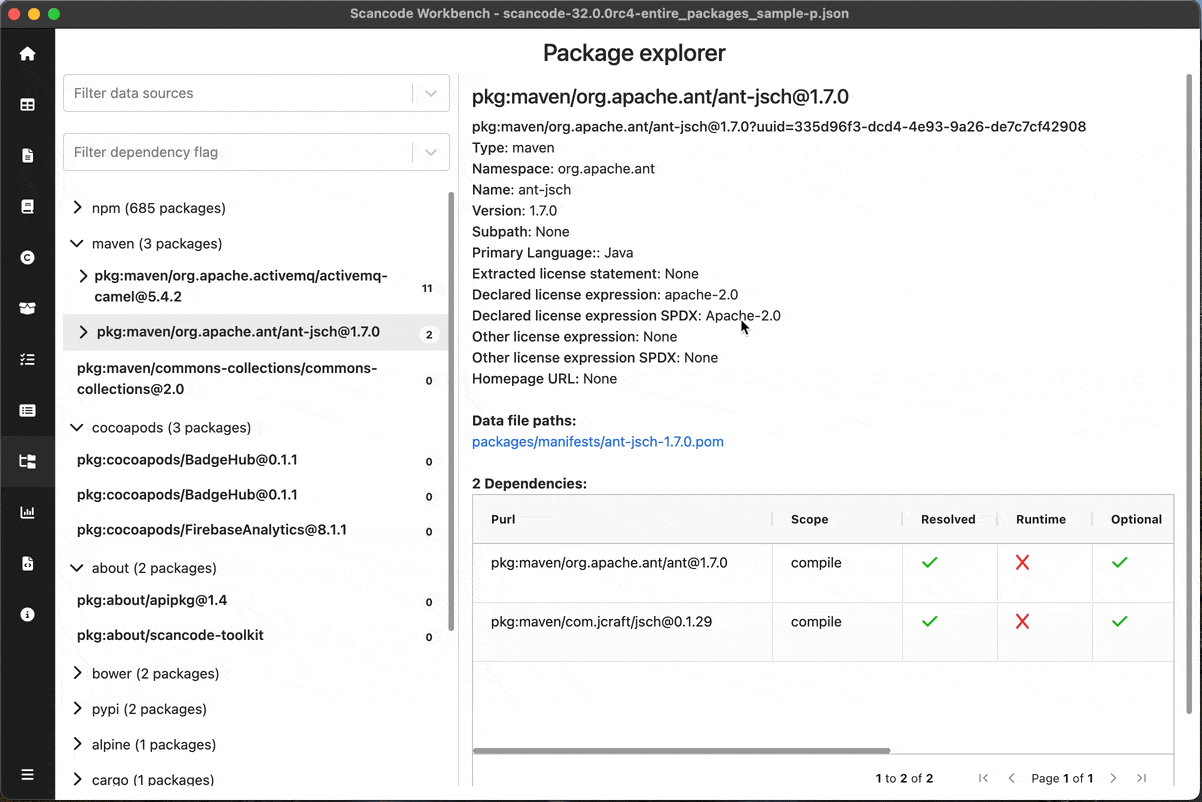Image resolution: width=1202 pixels, height=802 pixels.
Task: Open the book icon in sidebar
Action: click(27, 207)
